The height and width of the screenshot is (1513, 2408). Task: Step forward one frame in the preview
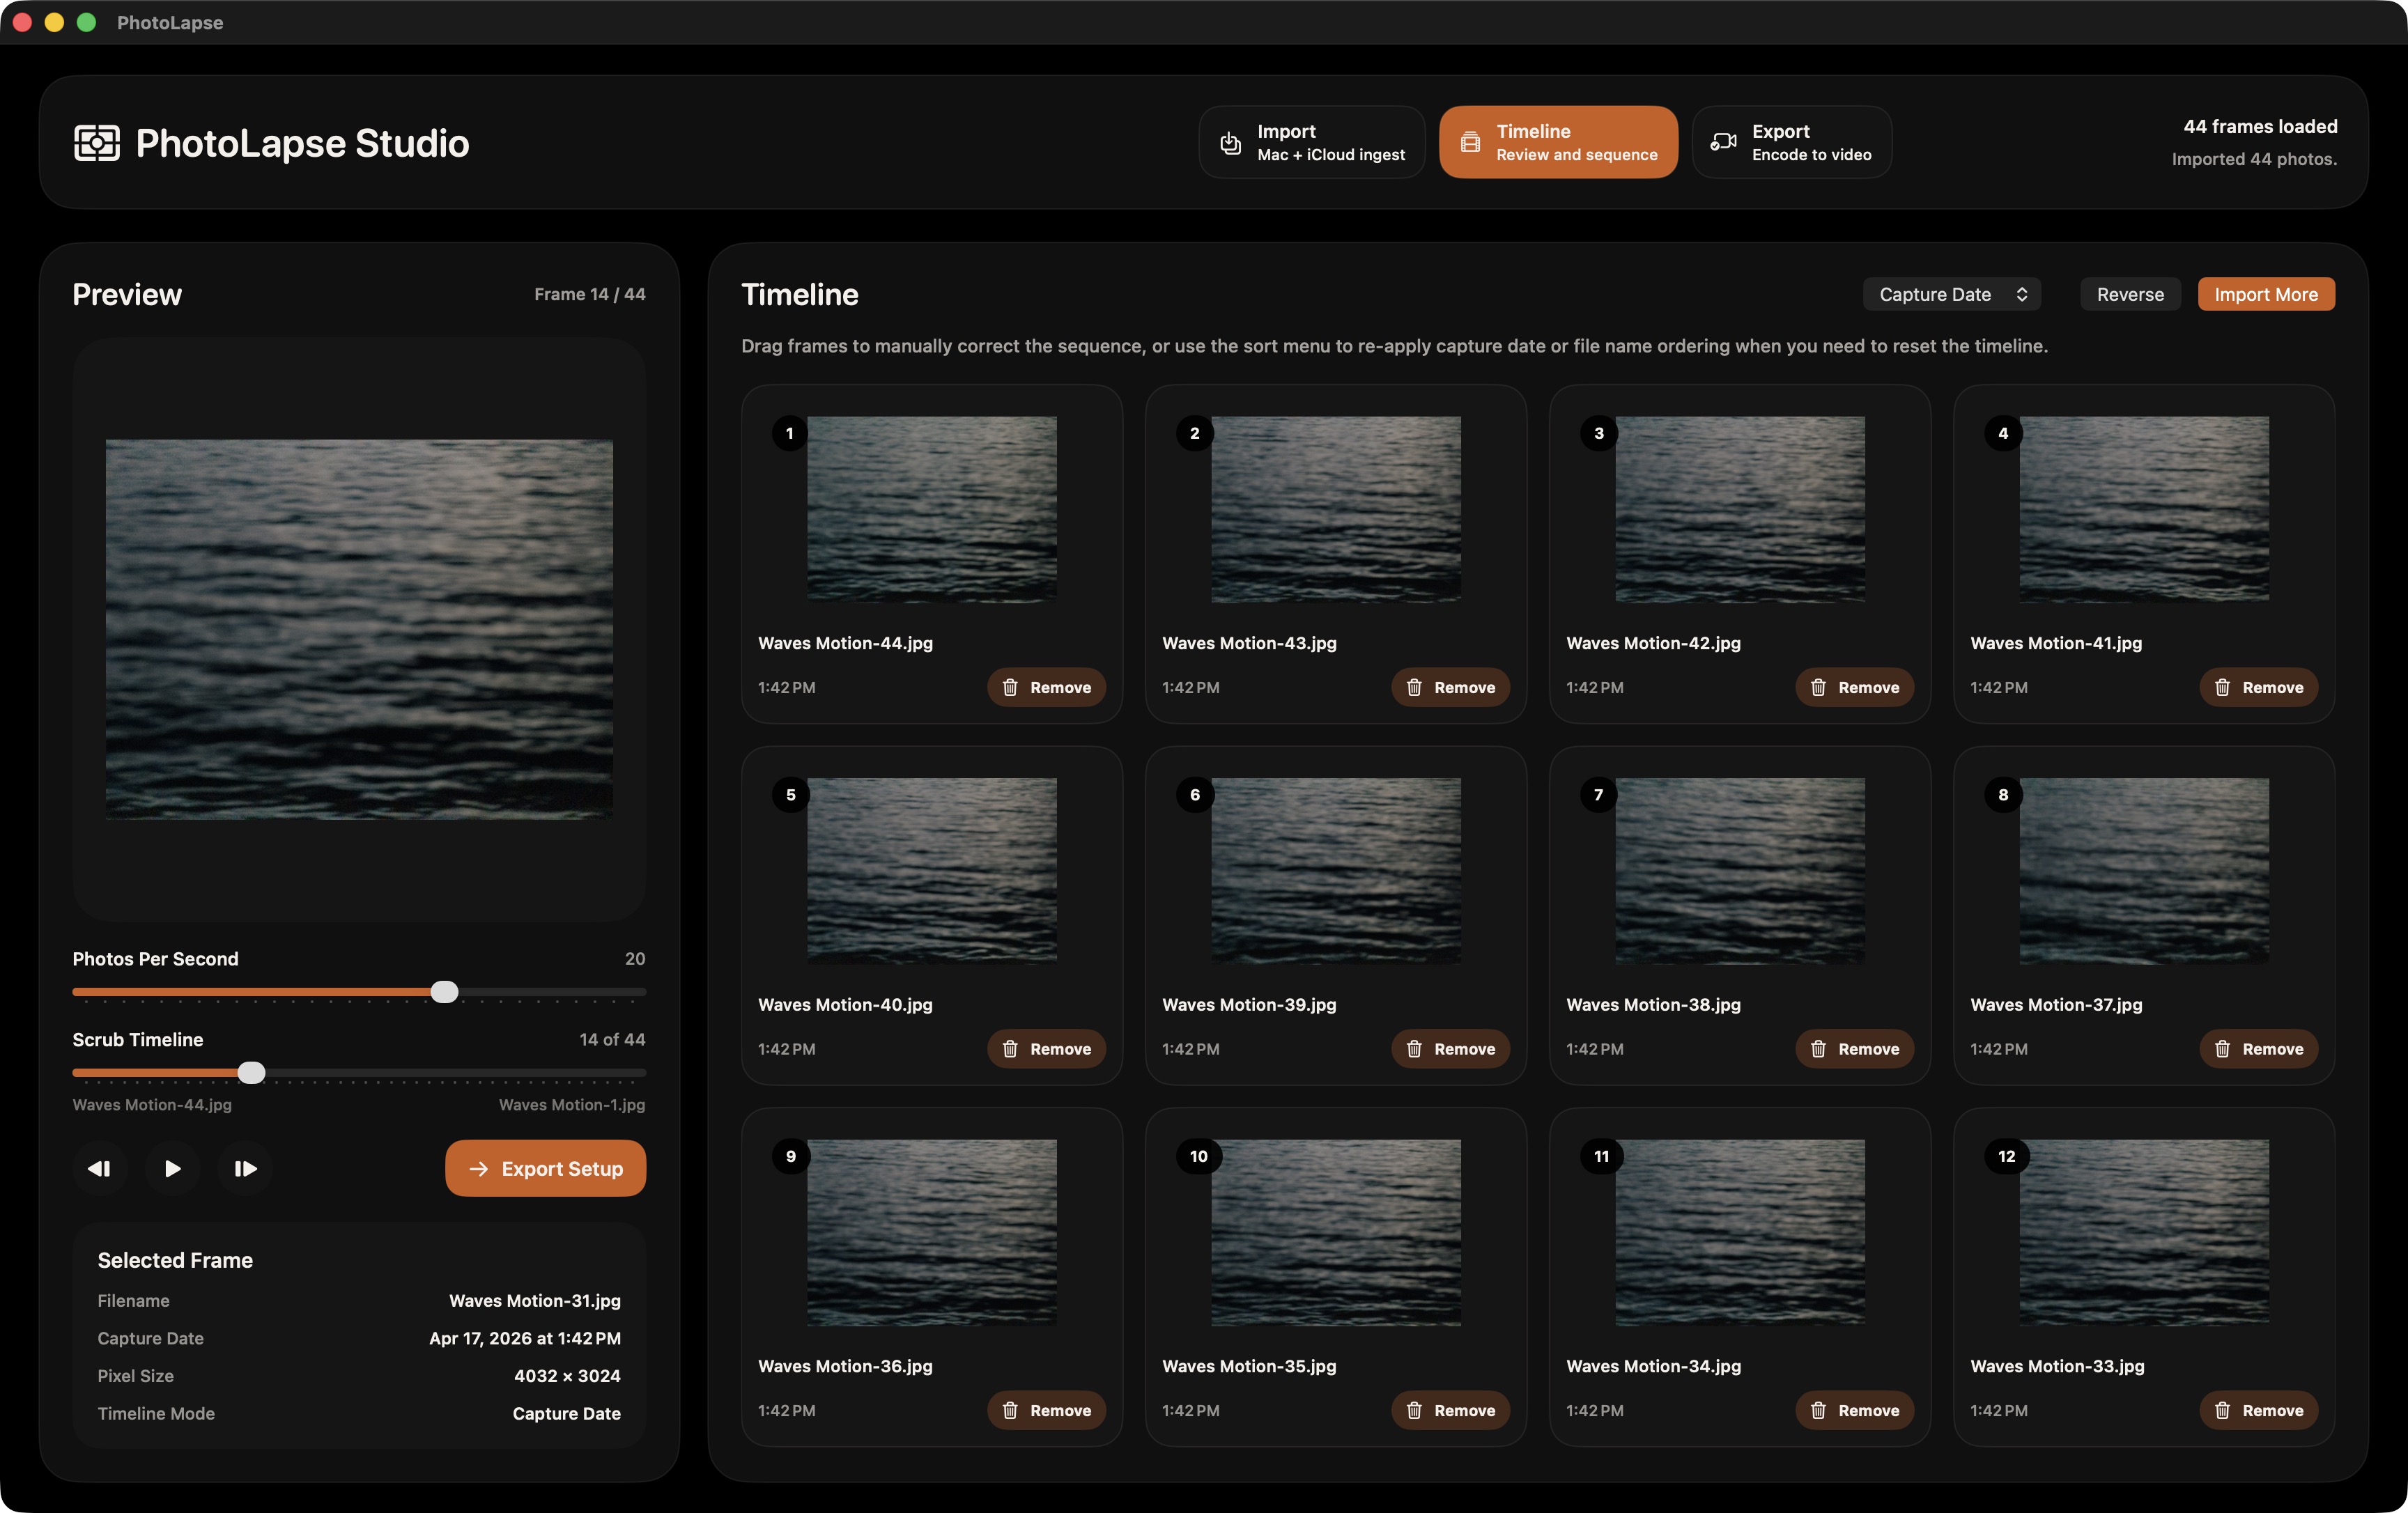[x=245, y=1168]
